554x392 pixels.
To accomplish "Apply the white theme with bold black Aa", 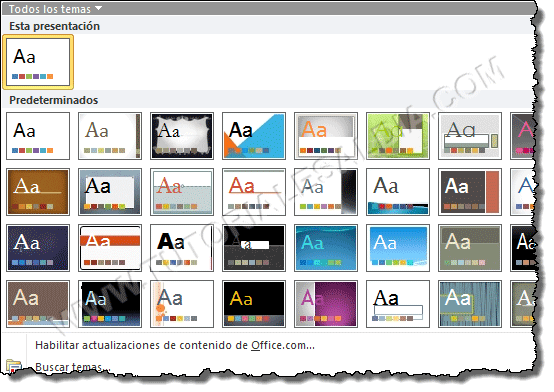I will point(182,248).
